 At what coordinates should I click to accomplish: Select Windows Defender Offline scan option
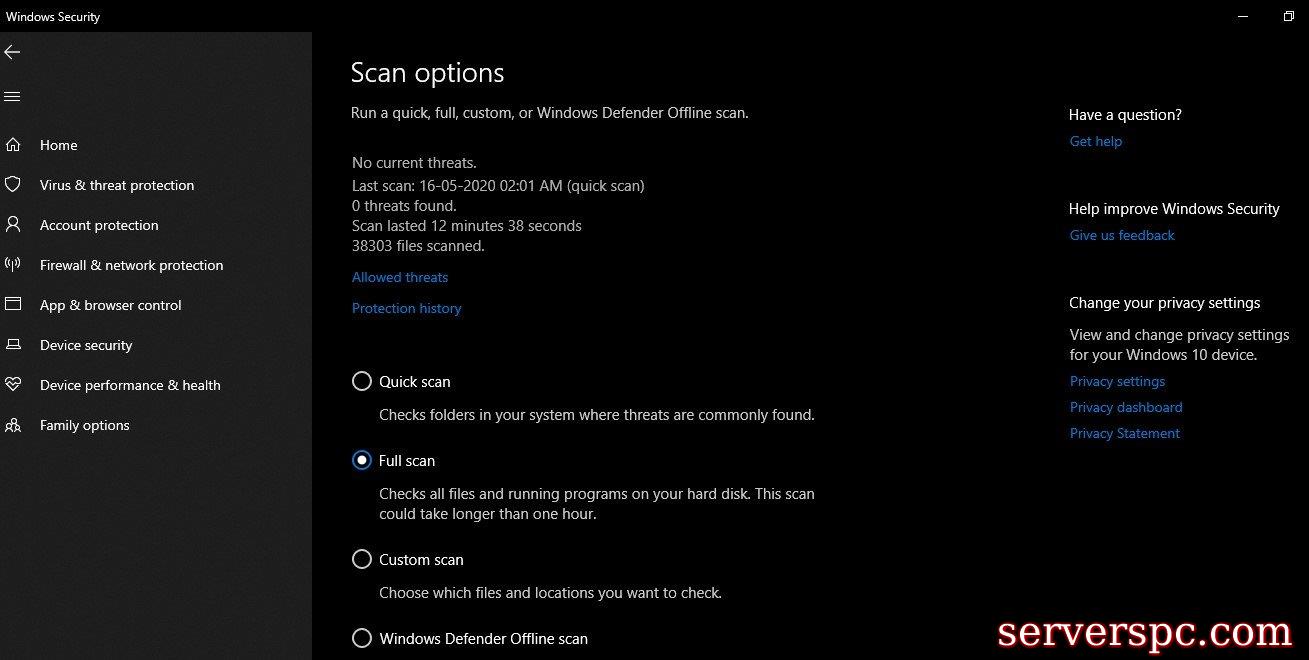[x=362, y=638]
